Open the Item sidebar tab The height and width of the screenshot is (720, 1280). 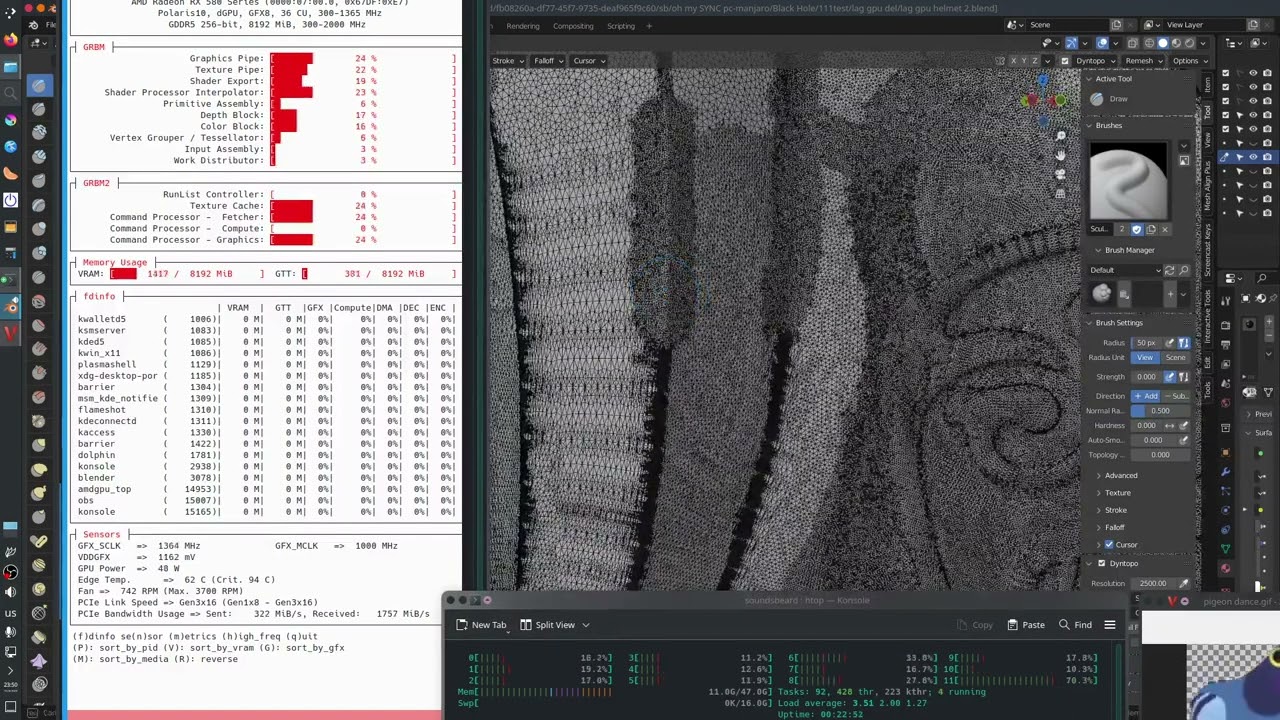click(x=1207, y=86)
